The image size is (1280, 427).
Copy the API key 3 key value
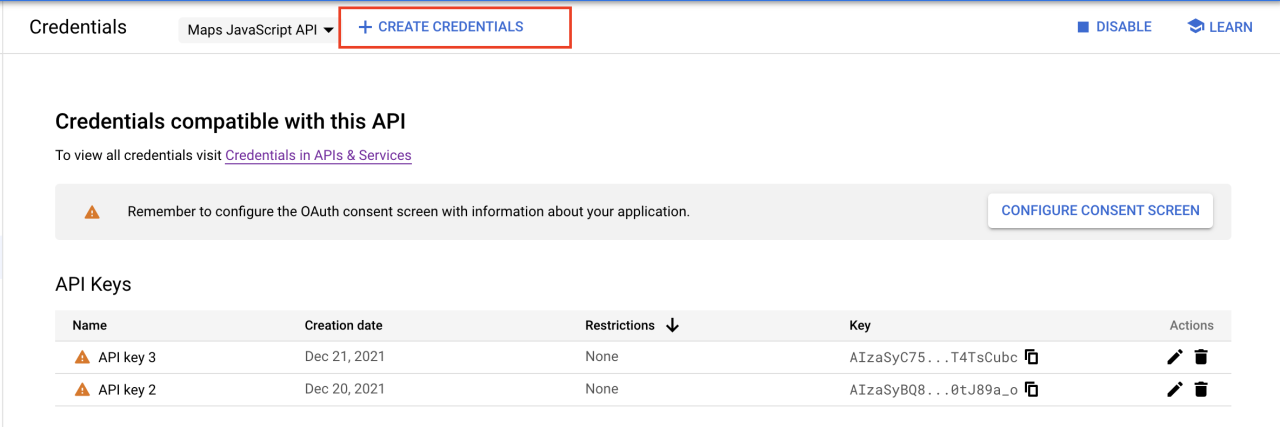click(1032, 357)
